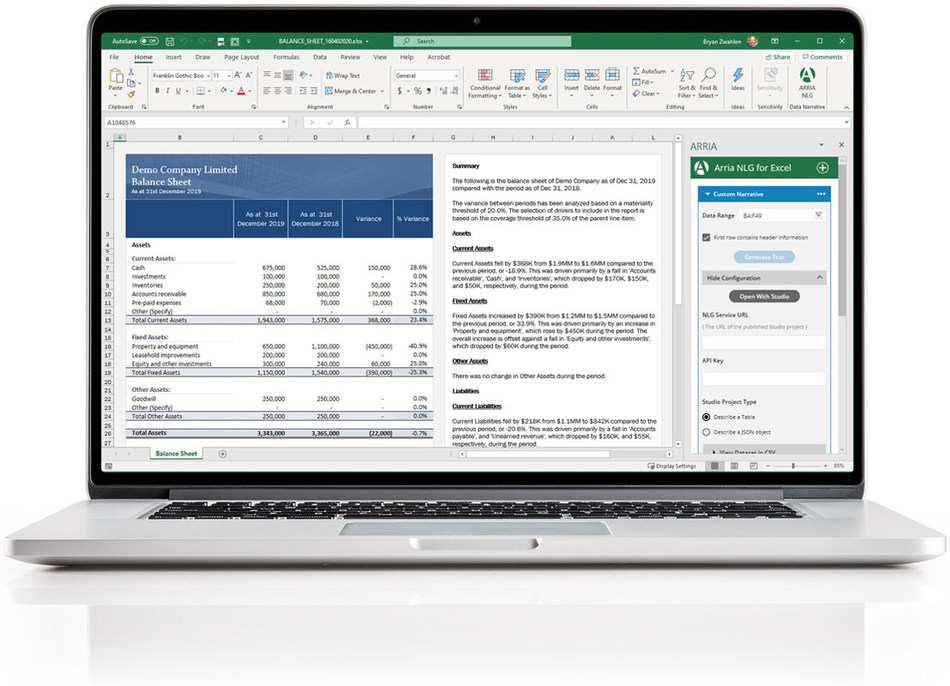Select the Balance Sheet sheet tab

point(176,453)
